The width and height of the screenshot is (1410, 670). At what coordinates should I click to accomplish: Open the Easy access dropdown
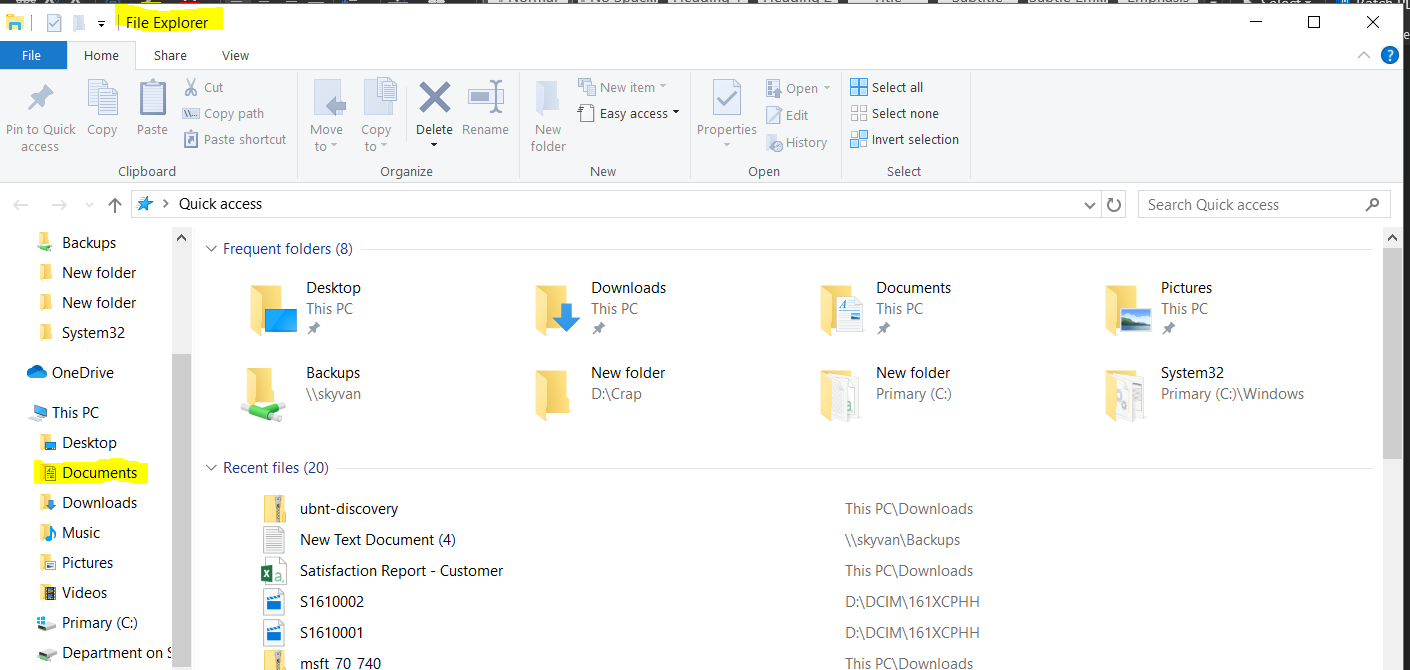pyautogui.click(x=628, y=113)
